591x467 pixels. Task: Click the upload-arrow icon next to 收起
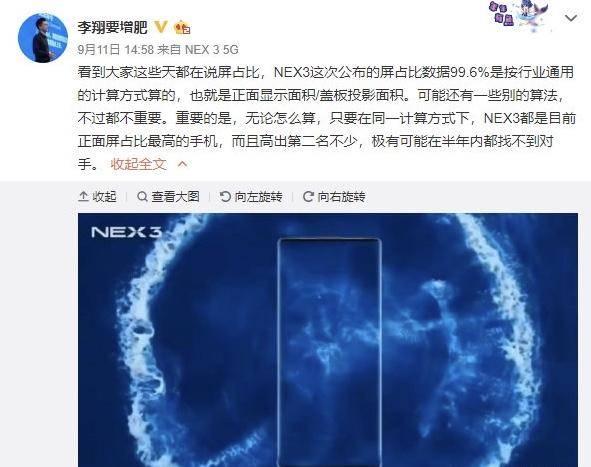(83, 196)
